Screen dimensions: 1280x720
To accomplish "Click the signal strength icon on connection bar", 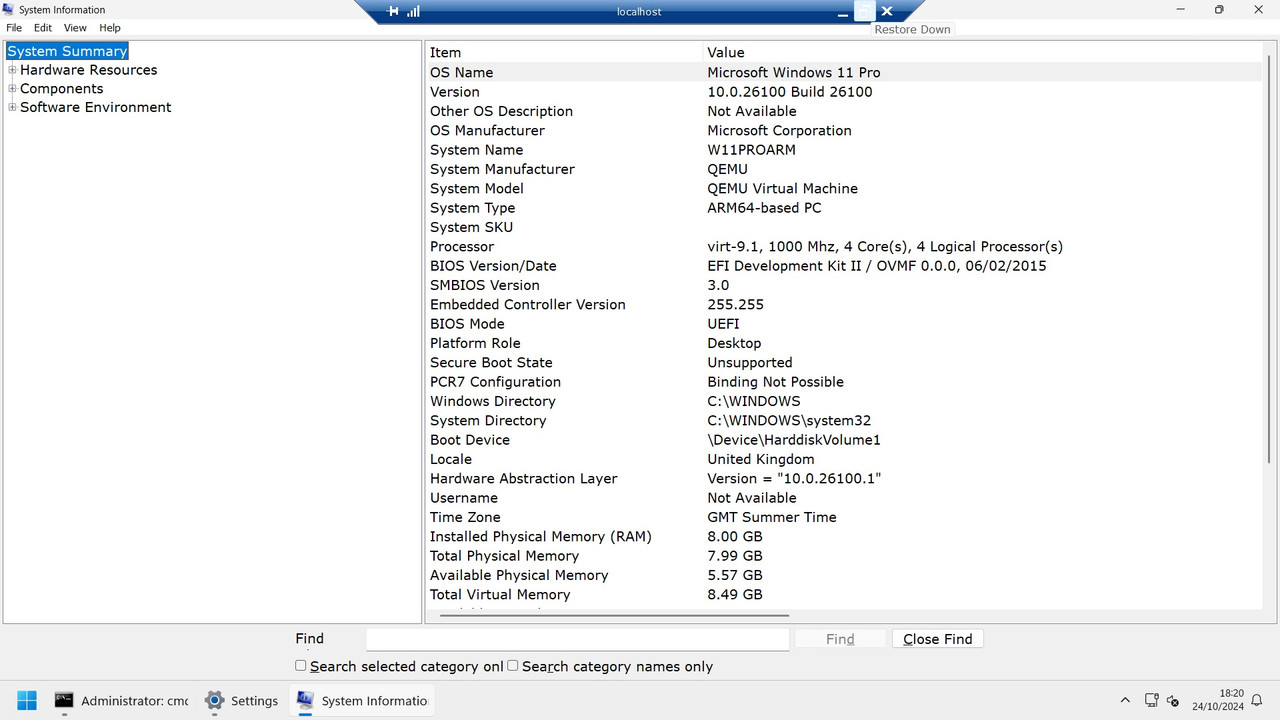I will pyautogui.click(x=414, y=11).
